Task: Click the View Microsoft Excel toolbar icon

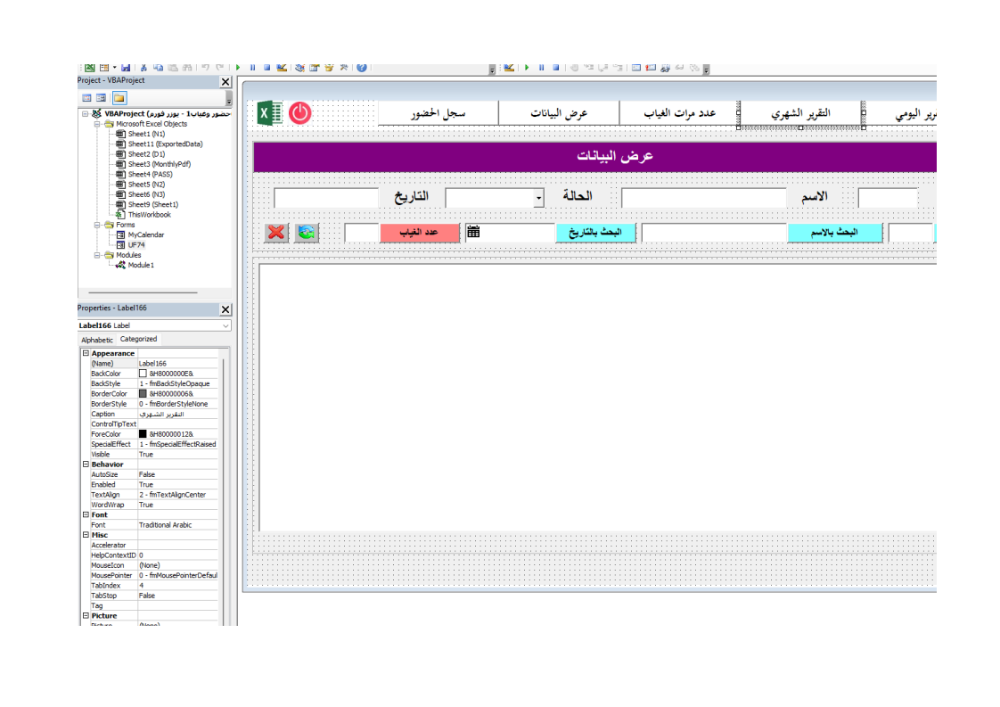Action: pyautogui.click(x=90, y=68)
